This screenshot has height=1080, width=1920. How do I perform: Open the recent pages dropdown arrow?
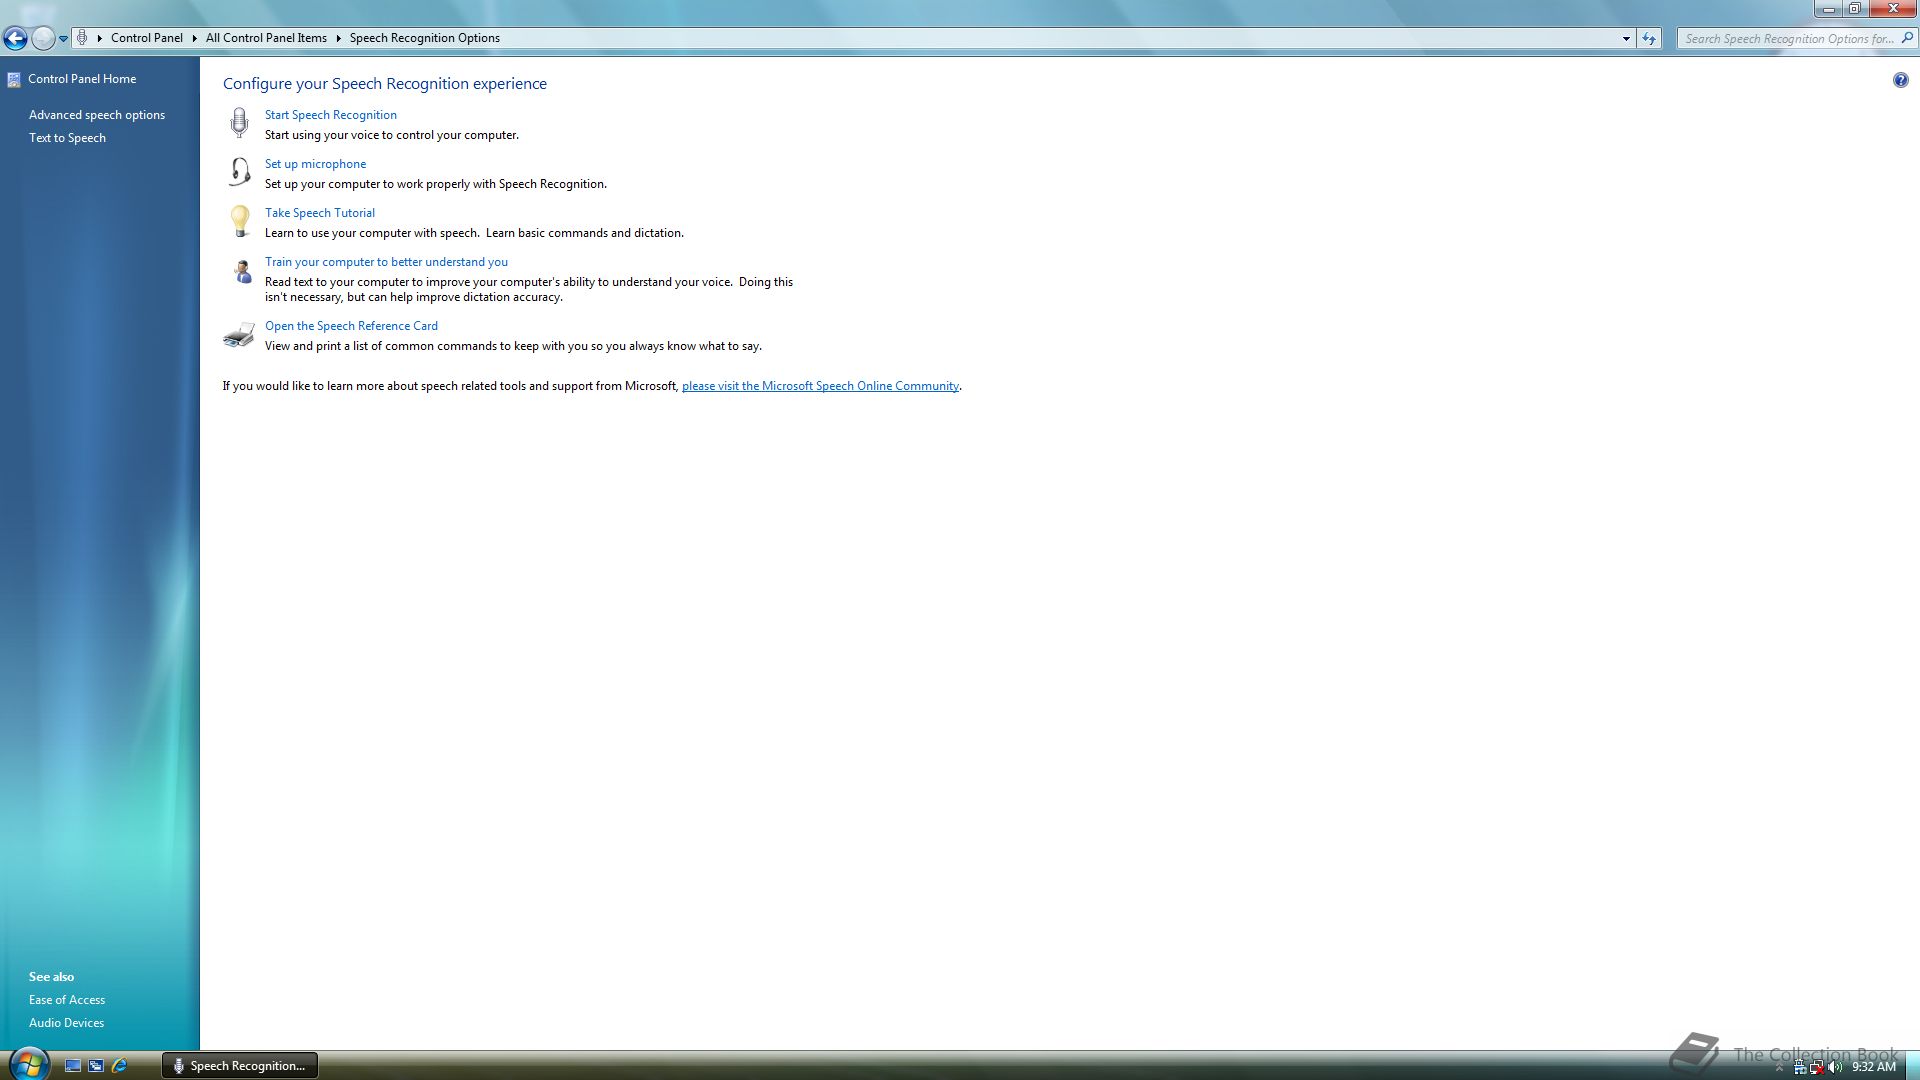63,38
